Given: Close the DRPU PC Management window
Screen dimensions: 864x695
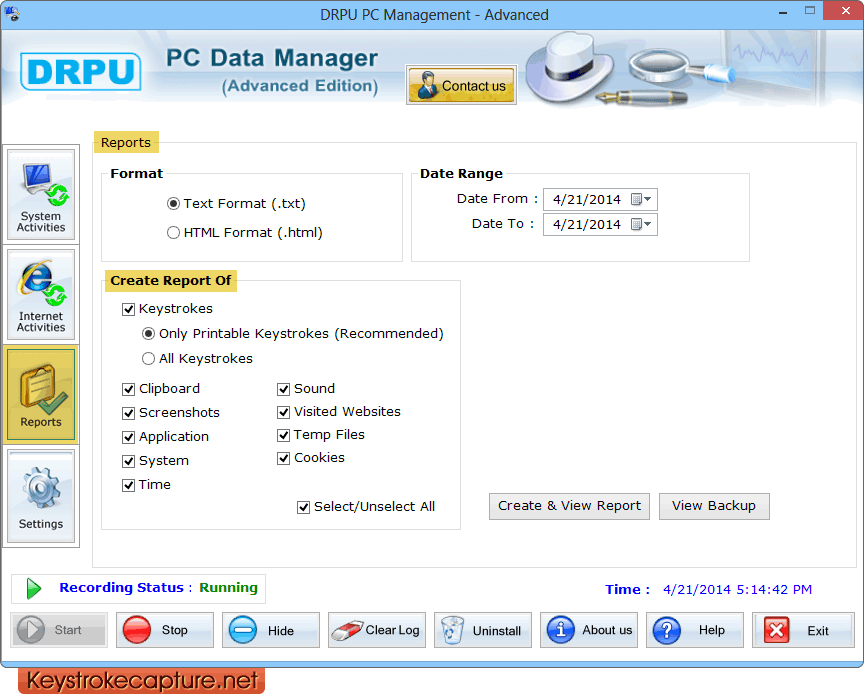Looking at the screenshot, I should 845,10.
